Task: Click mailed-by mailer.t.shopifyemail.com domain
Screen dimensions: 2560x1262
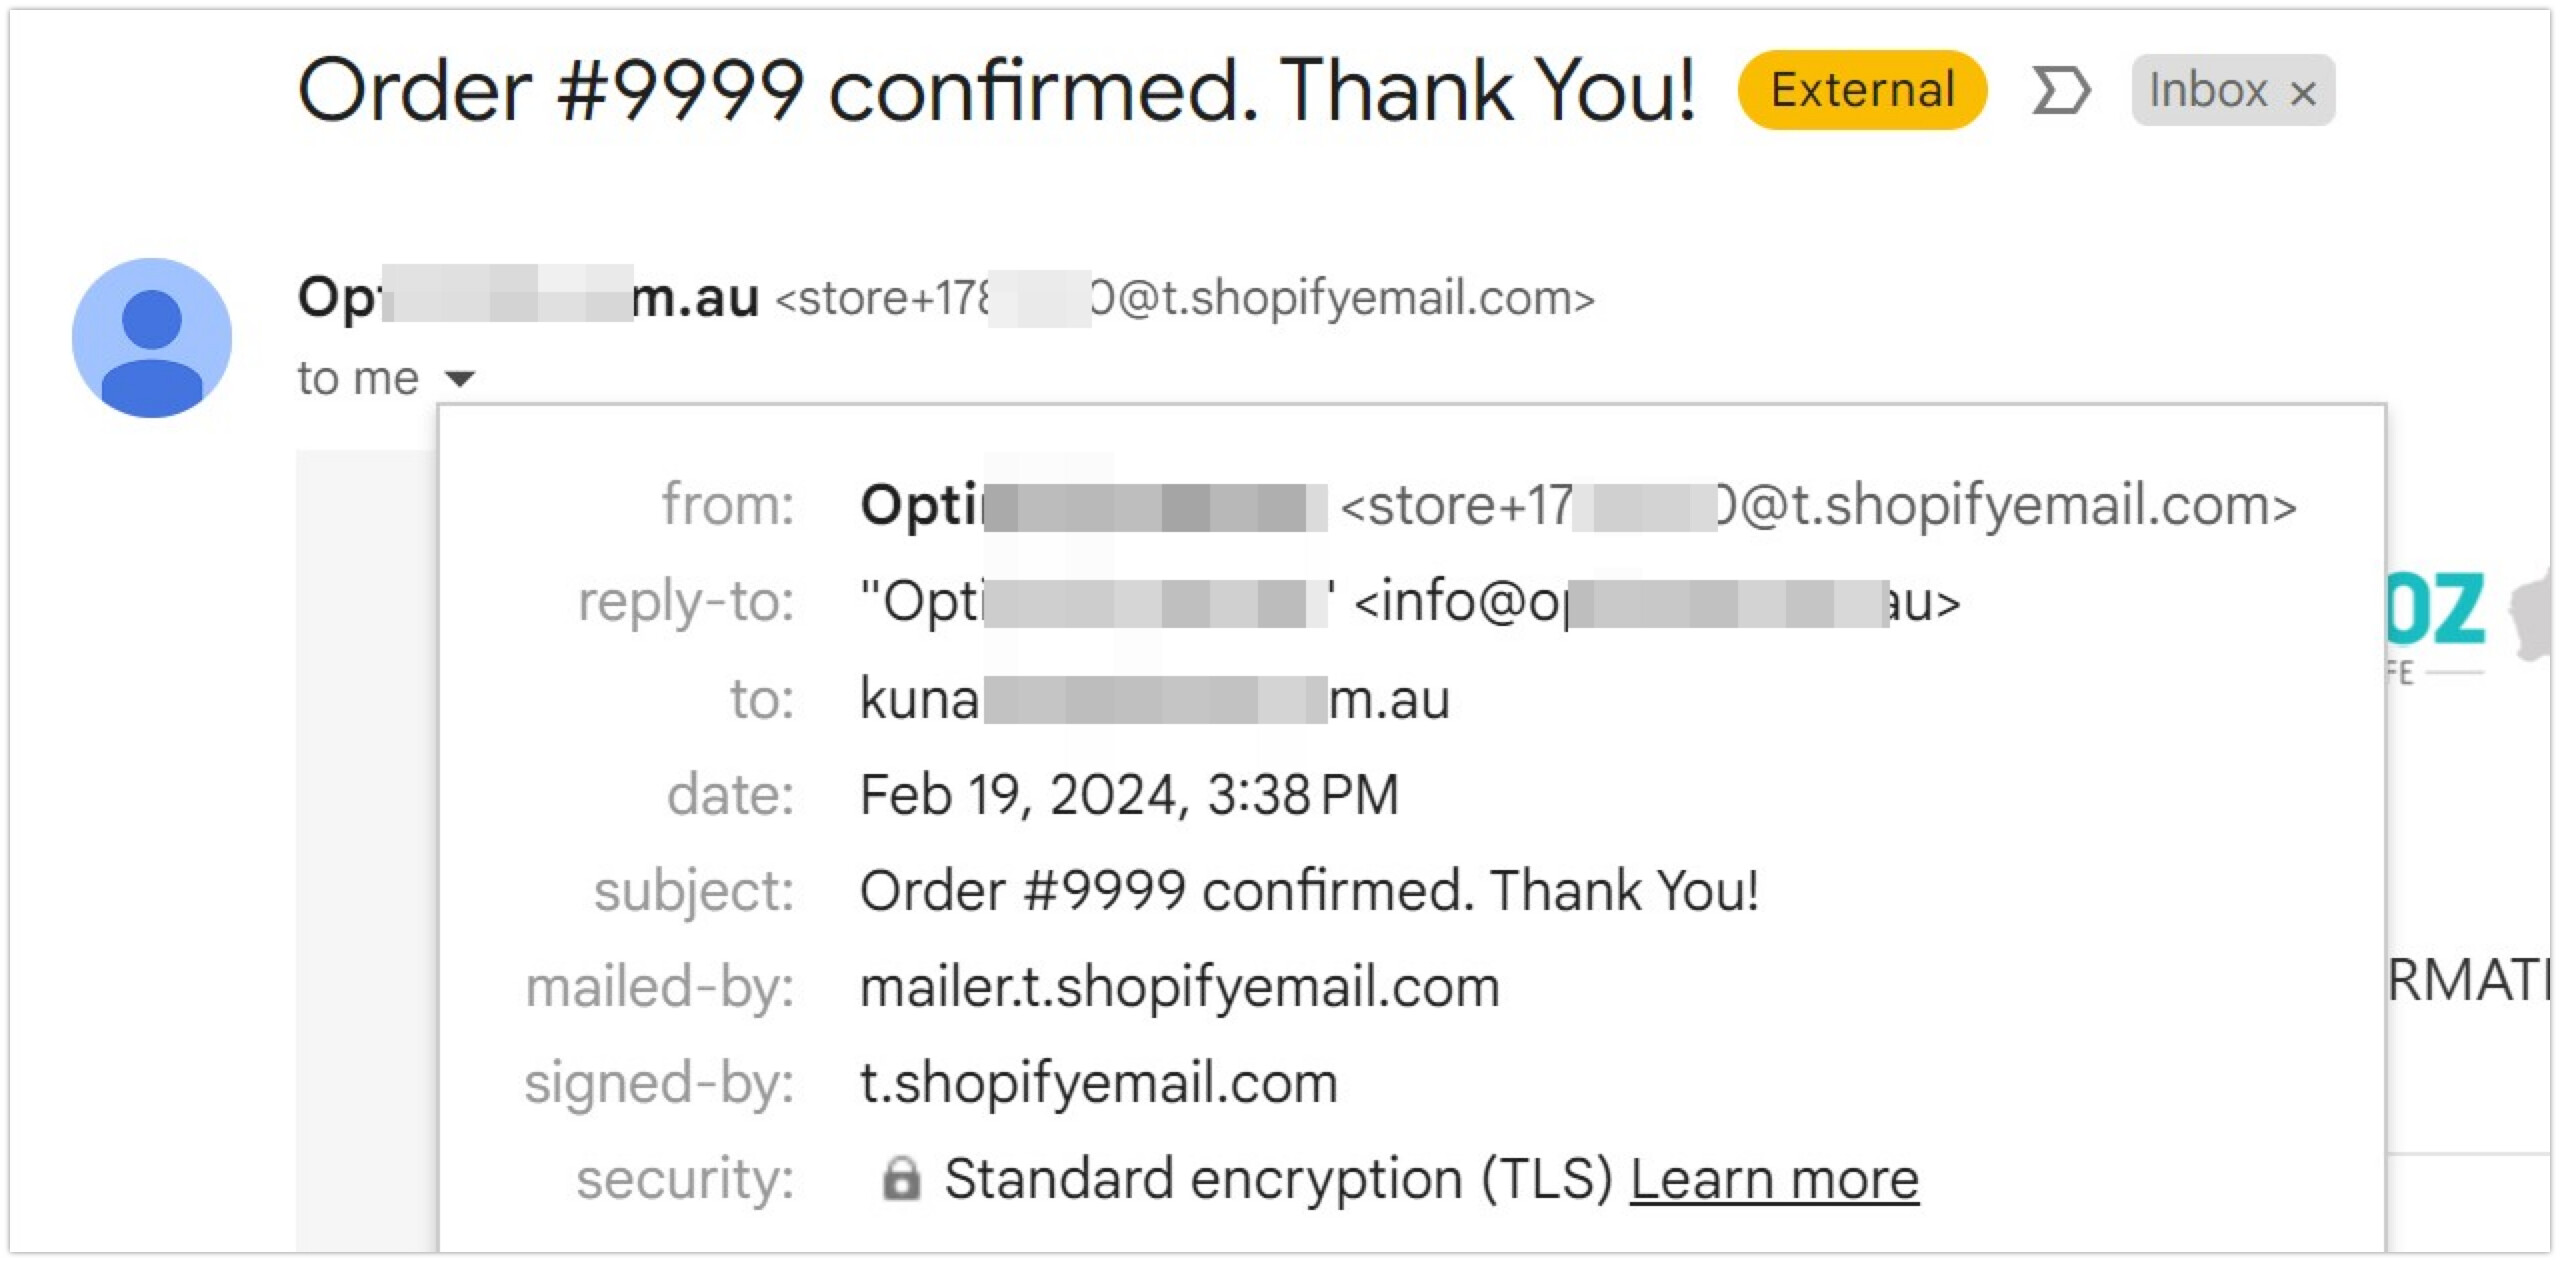Action: (1180, 987)
